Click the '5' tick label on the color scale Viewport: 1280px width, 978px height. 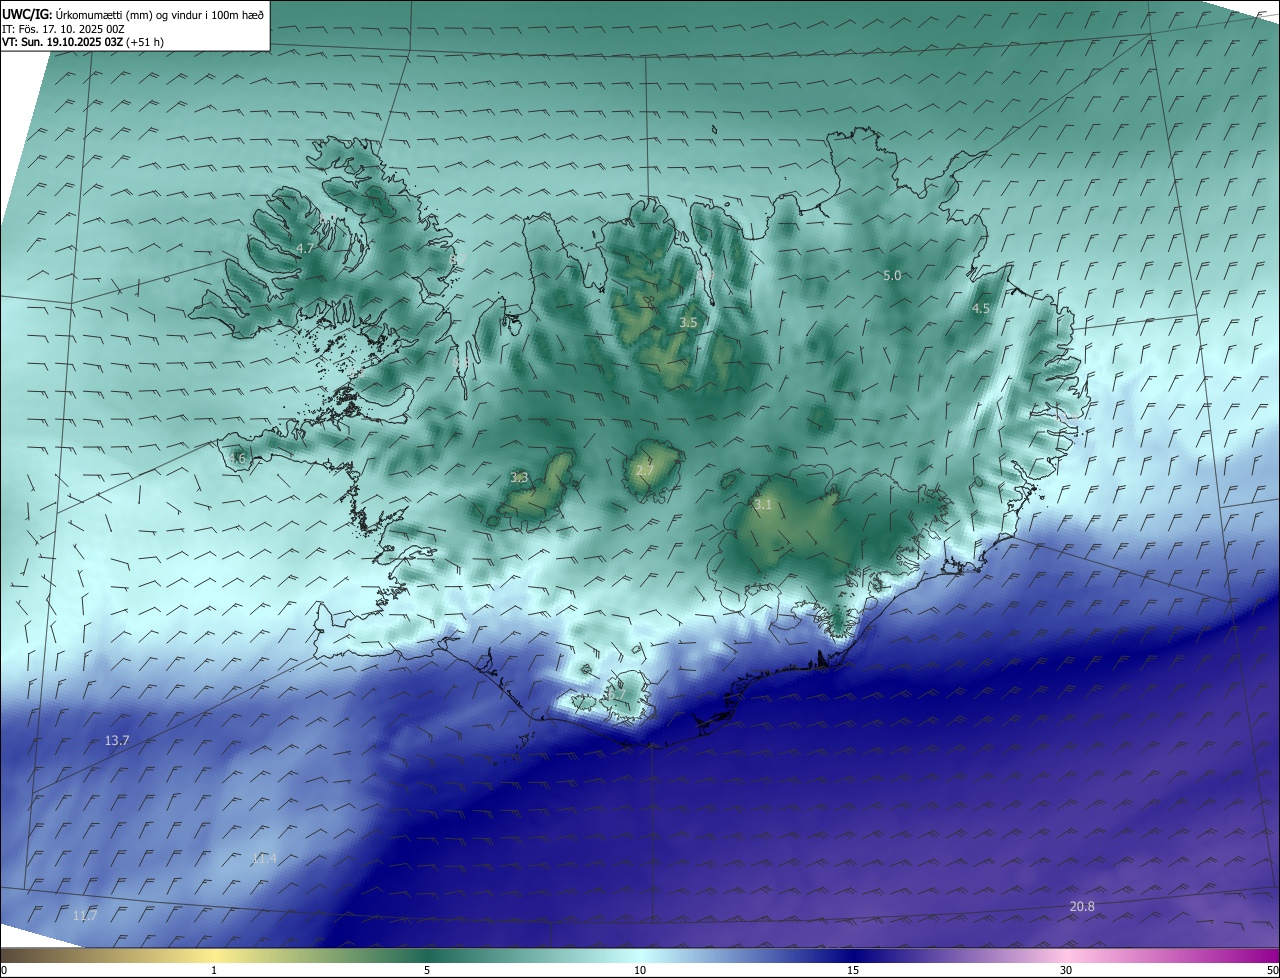[427, 971]
